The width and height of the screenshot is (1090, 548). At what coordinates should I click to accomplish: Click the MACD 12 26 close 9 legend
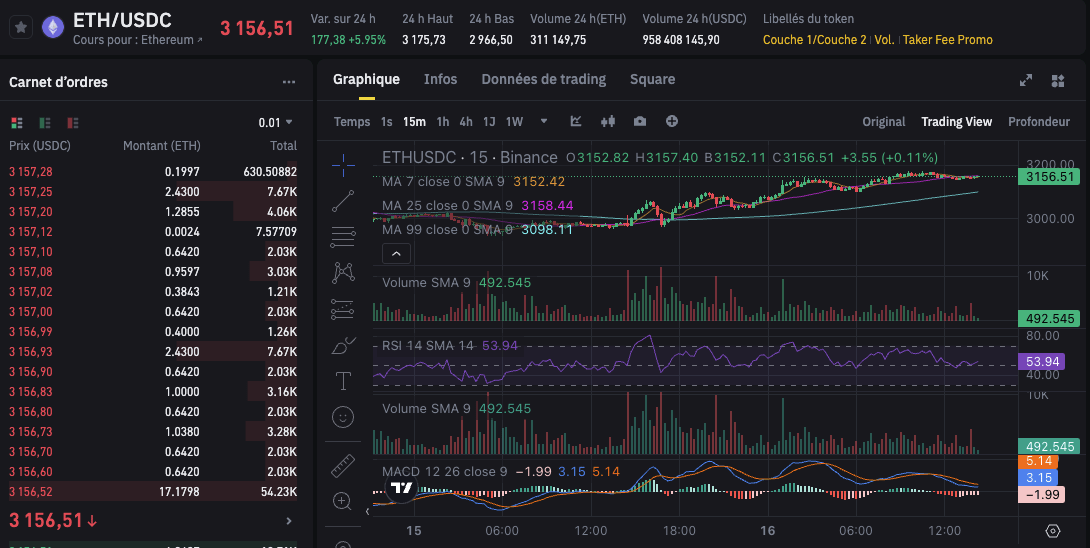(444, 472)
